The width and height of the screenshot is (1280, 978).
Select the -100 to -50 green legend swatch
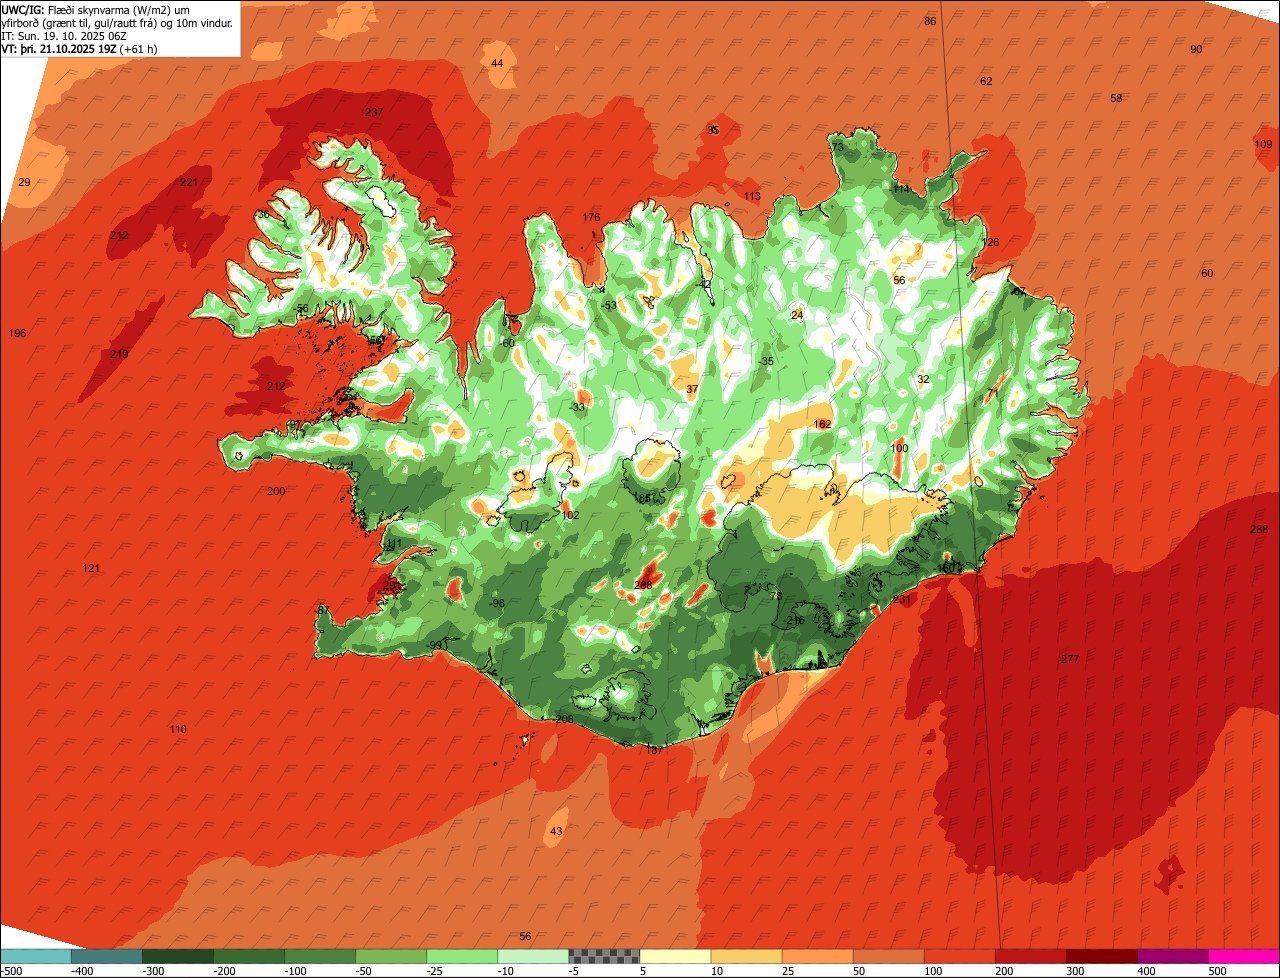coord(319,956)
